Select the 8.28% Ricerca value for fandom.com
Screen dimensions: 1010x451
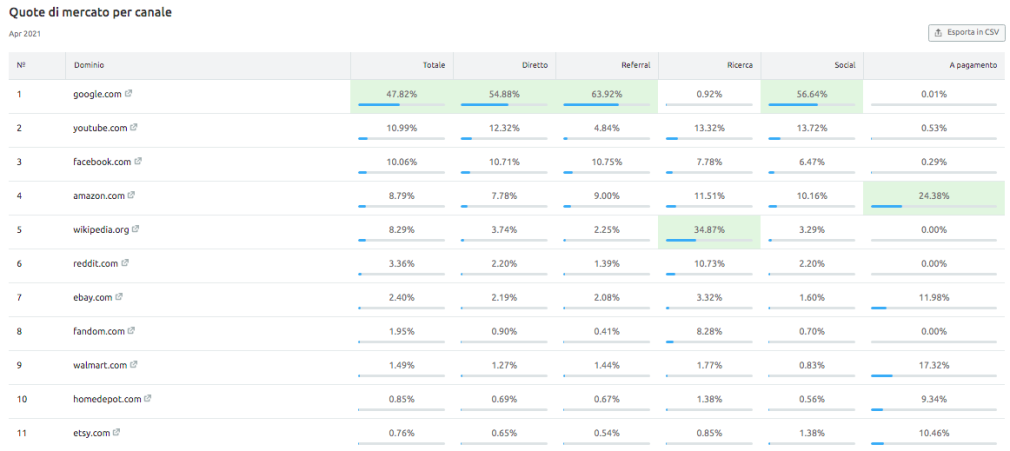709,331
